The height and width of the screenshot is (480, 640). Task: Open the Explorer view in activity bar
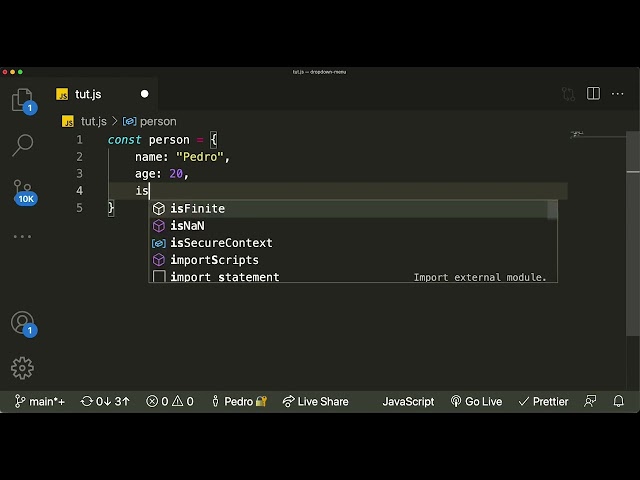pos(22,99)
